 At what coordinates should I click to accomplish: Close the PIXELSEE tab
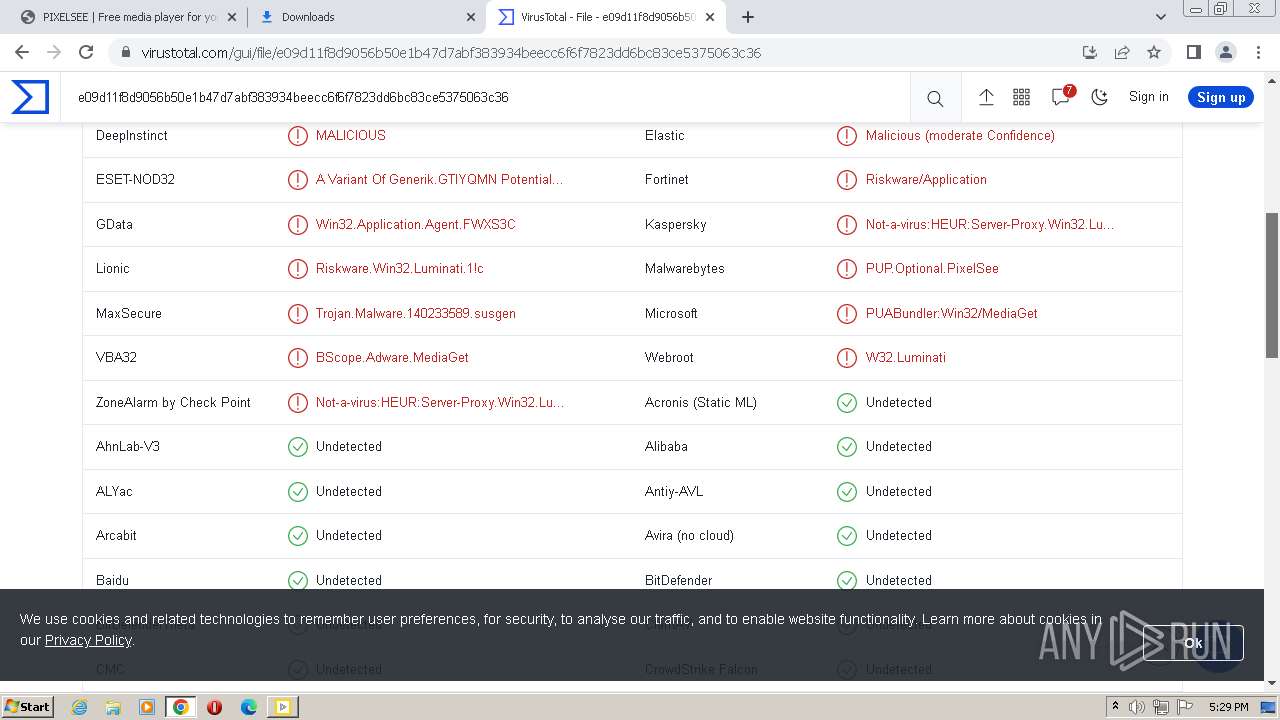[231, 17]
